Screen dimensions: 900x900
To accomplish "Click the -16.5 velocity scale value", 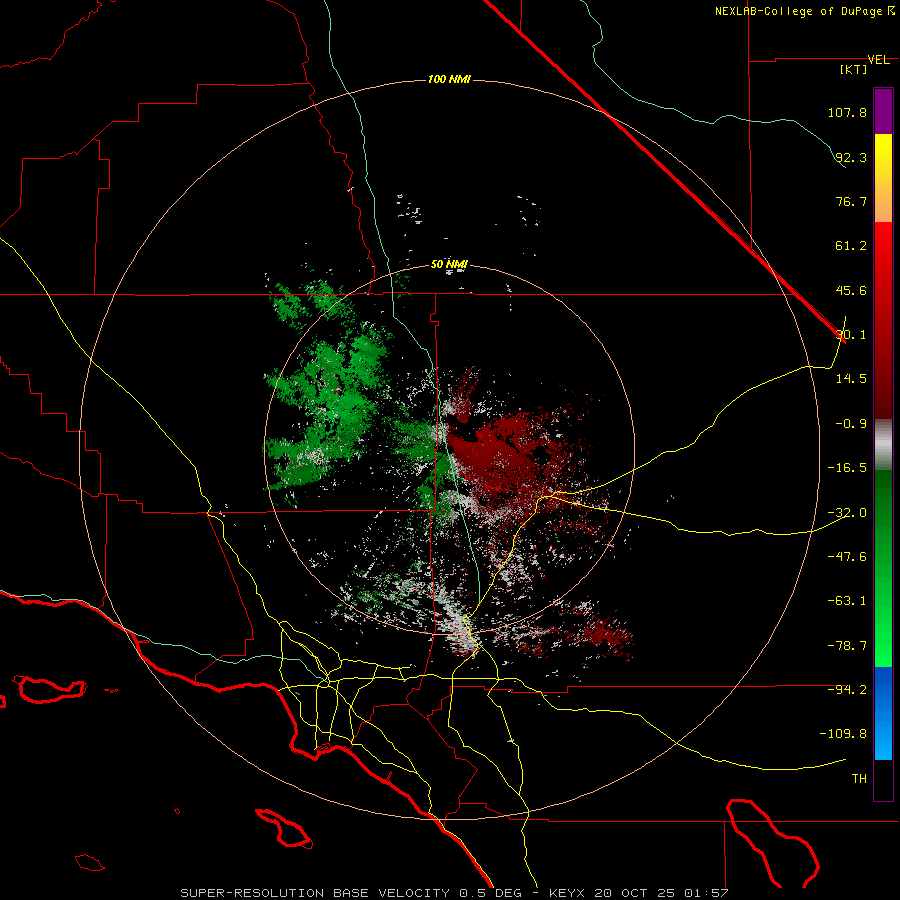I will click(x=847, y=468).
